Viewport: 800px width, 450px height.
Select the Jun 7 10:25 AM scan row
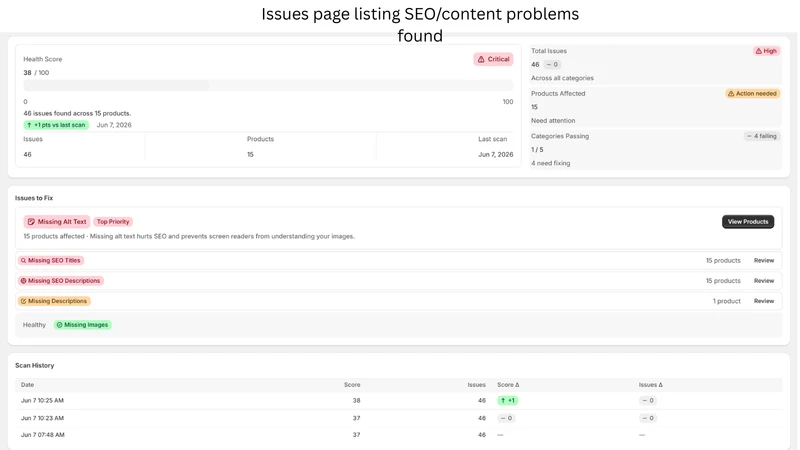click(x=398, y=401)
